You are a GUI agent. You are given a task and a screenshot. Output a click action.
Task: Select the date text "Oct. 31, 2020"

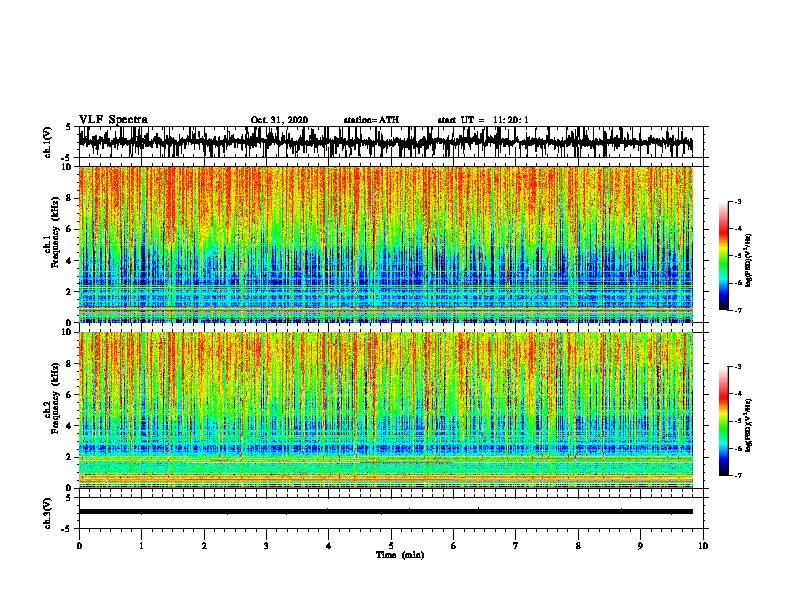279,120
